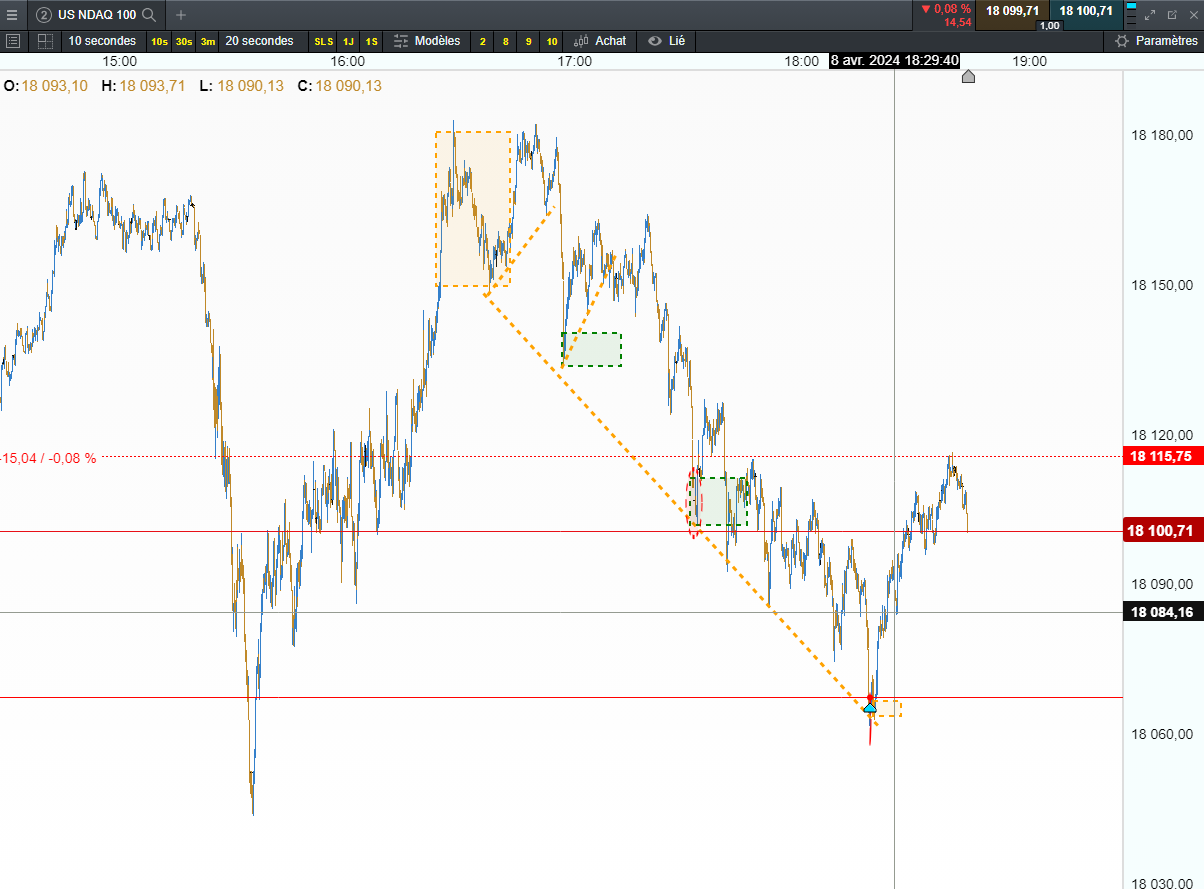
Task: Select the gray time axis marker
Action: (968, 76)
